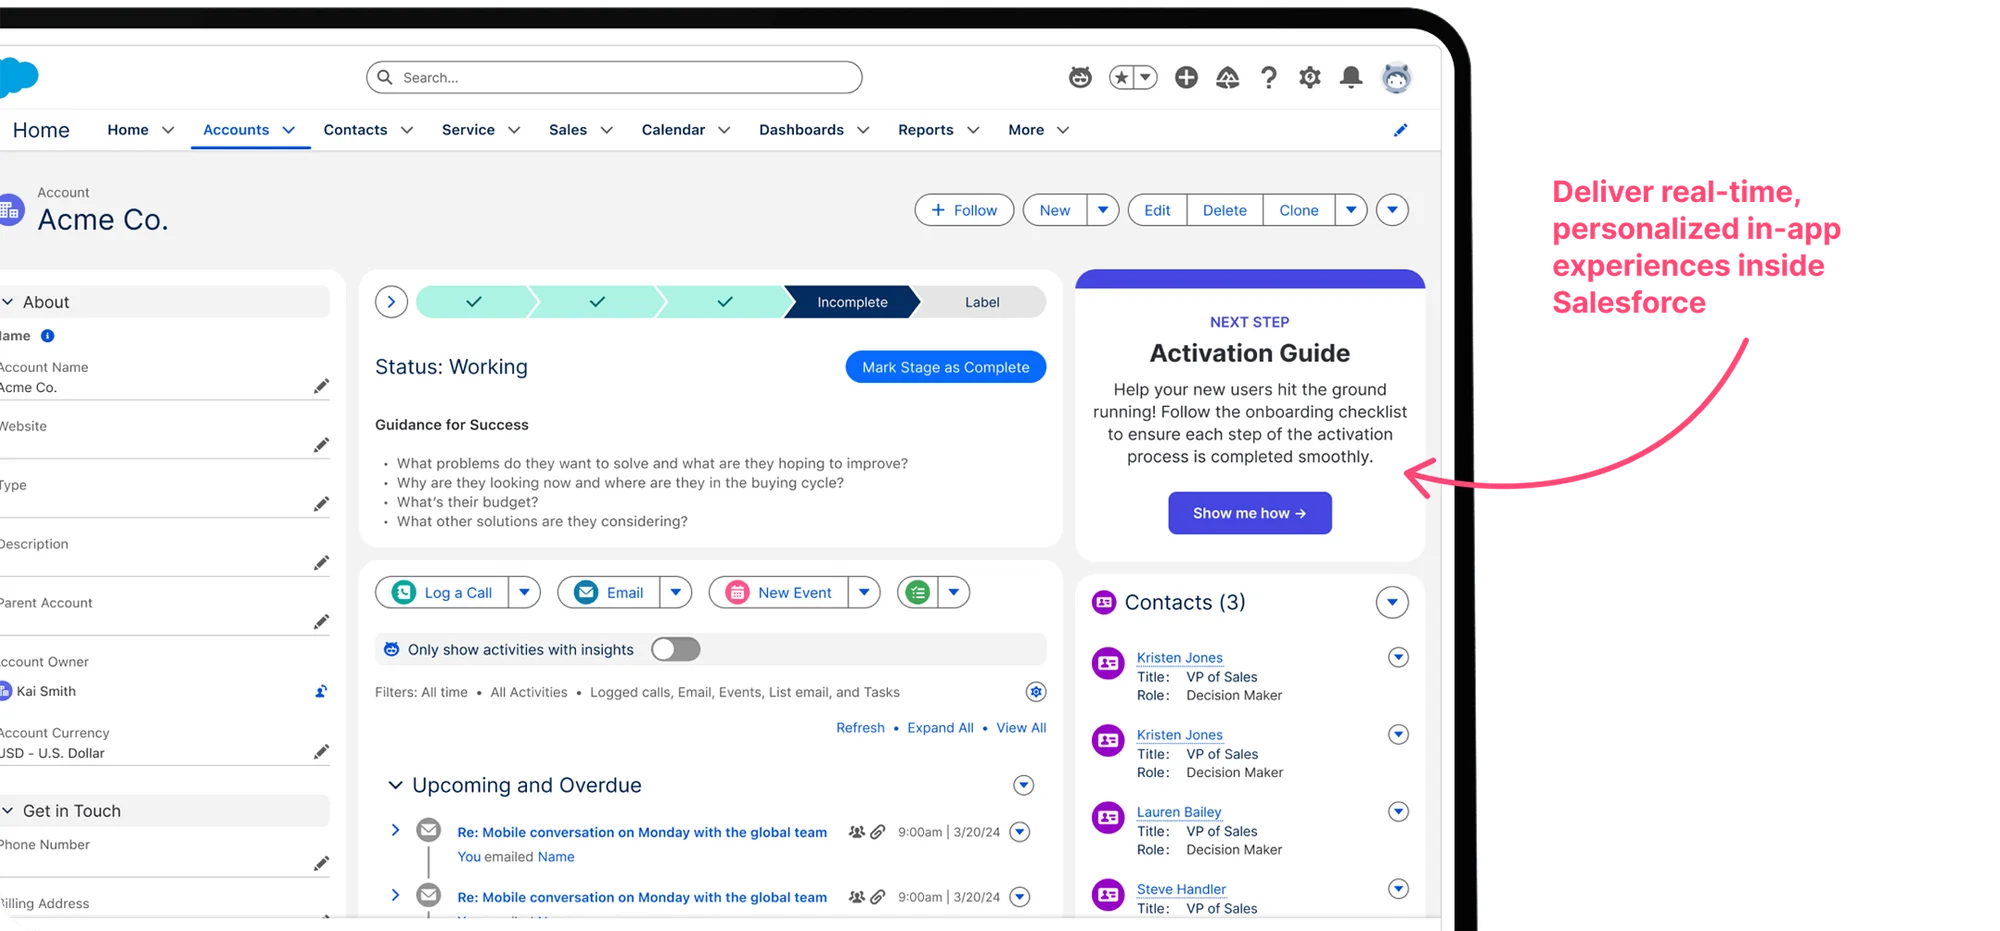
Task: Edit the Website field pencil
Action: [321, 445]
